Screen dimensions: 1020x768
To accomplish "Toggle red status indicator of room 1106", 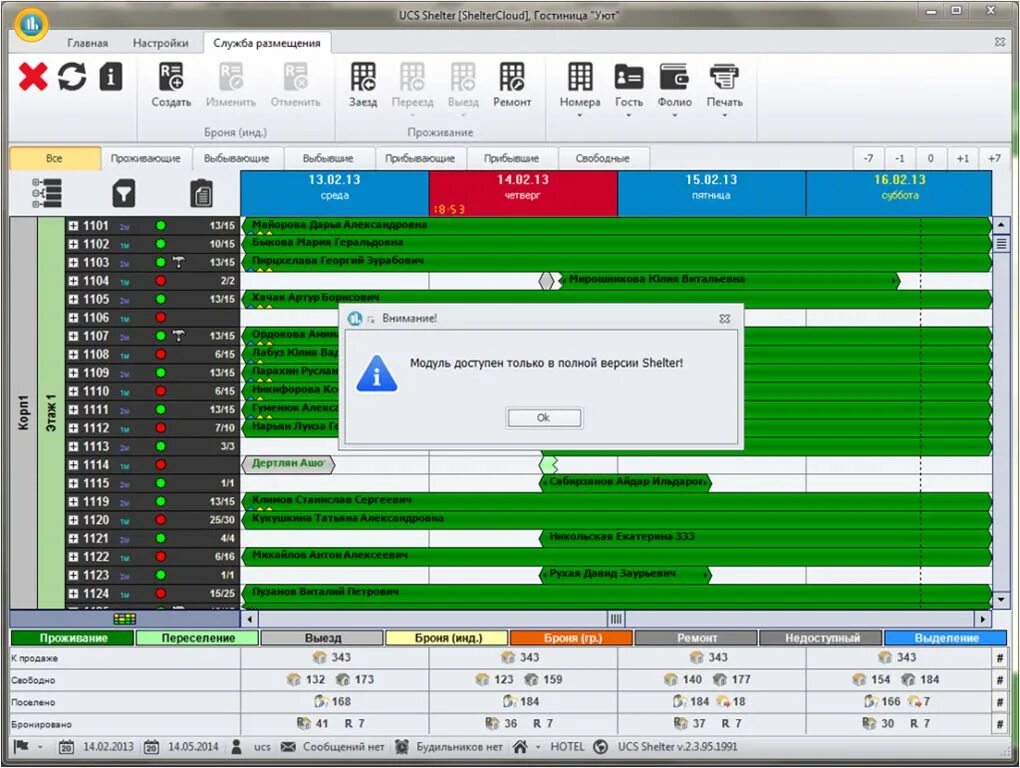I will pyautogui.click(x=161, y=318).
